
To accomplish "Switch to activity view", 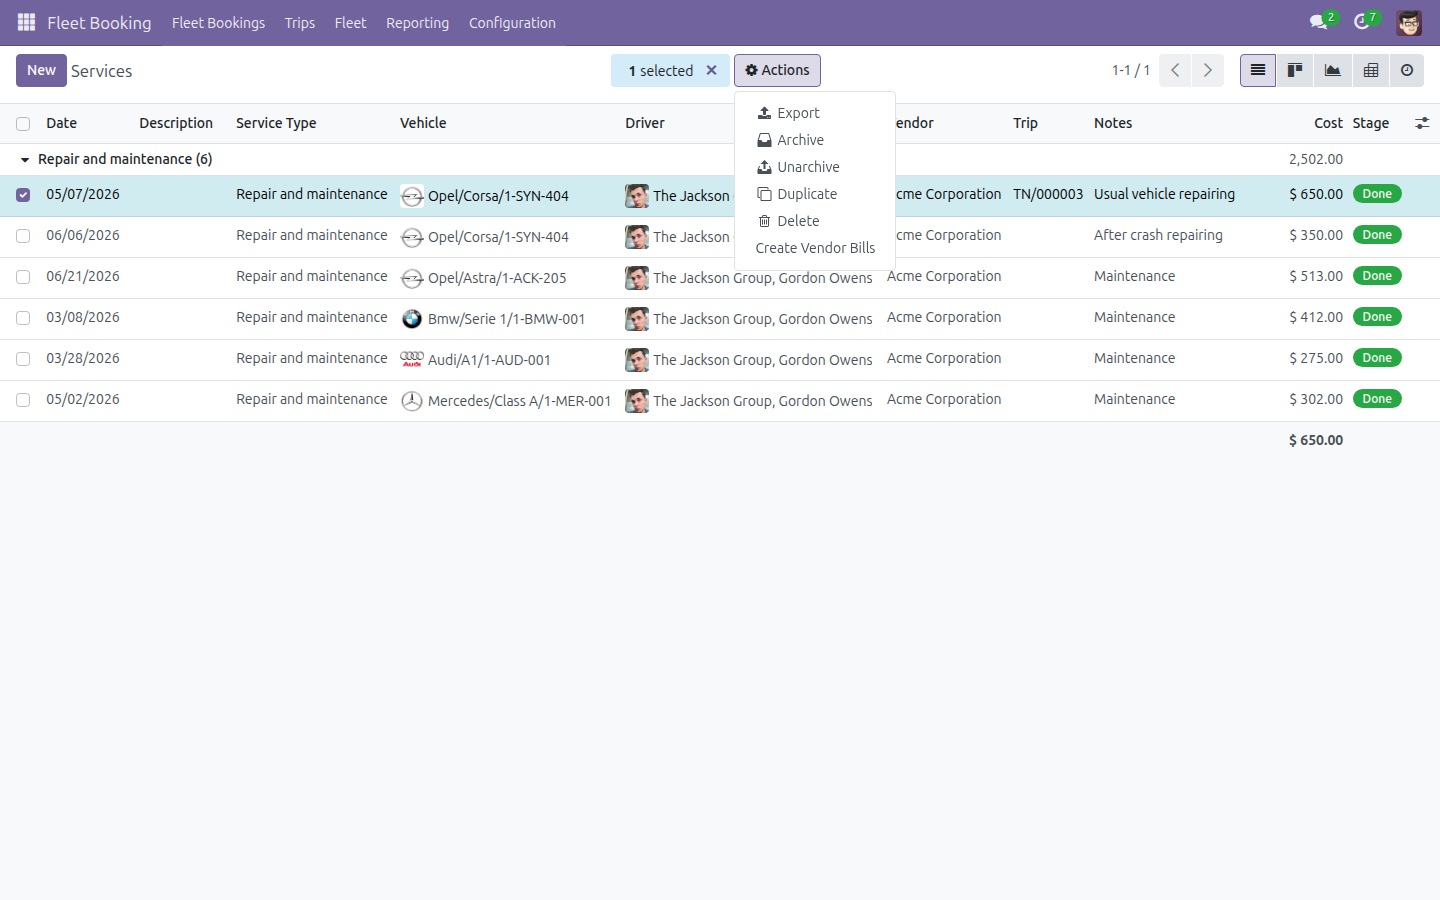I will click(x=1407, y=70).
